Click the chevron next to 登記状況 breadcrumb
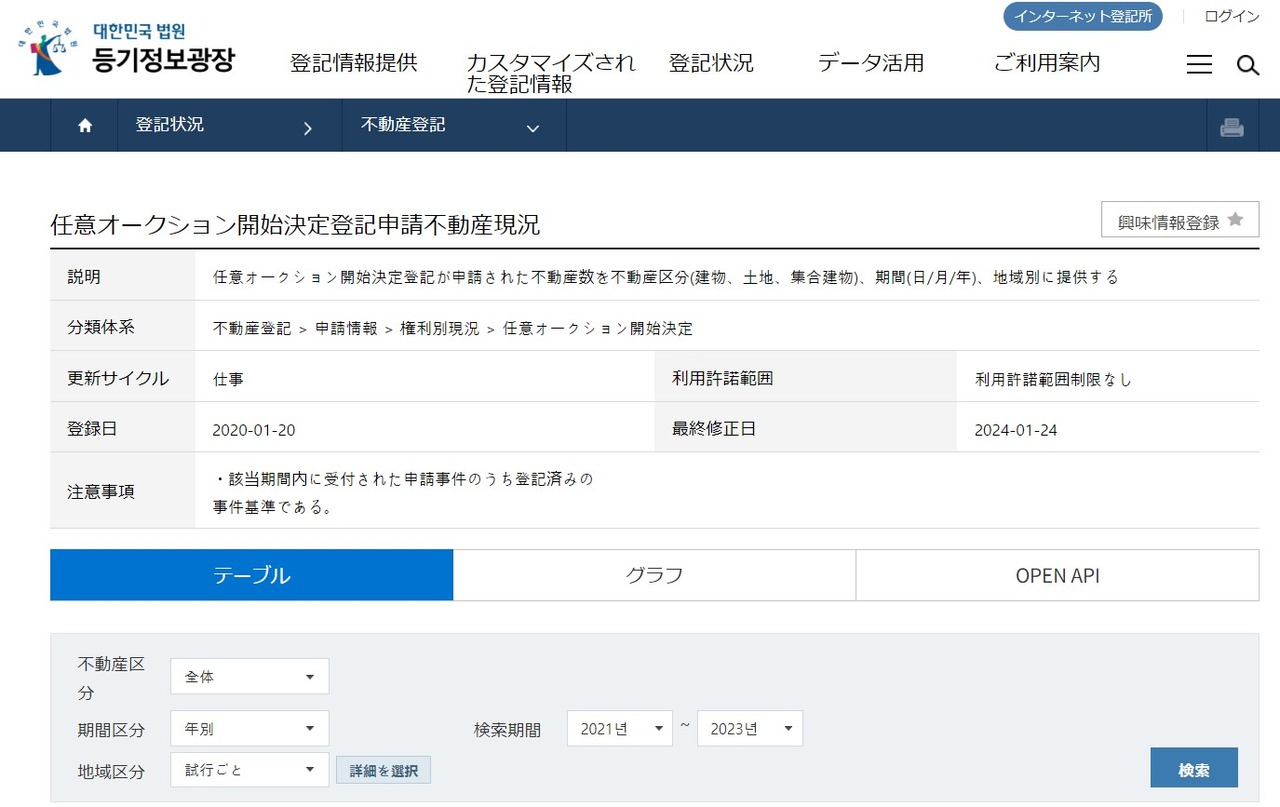Image resolution: width=1280 pixels, height=807 pixels. (x=307, y=128)
